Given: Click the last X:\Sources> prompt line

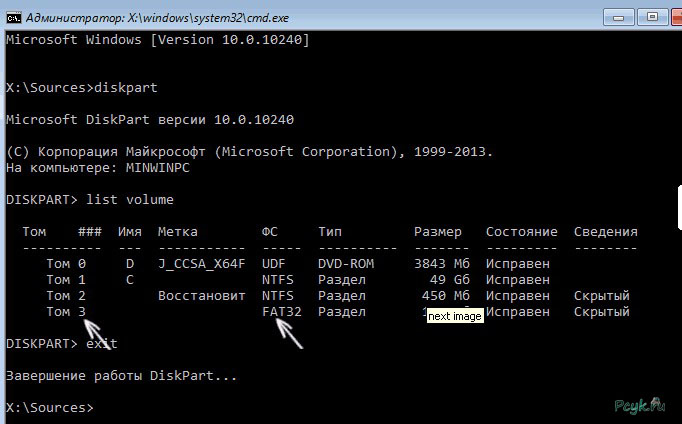Looking at the screenshot, I should [x=49, y=407].
